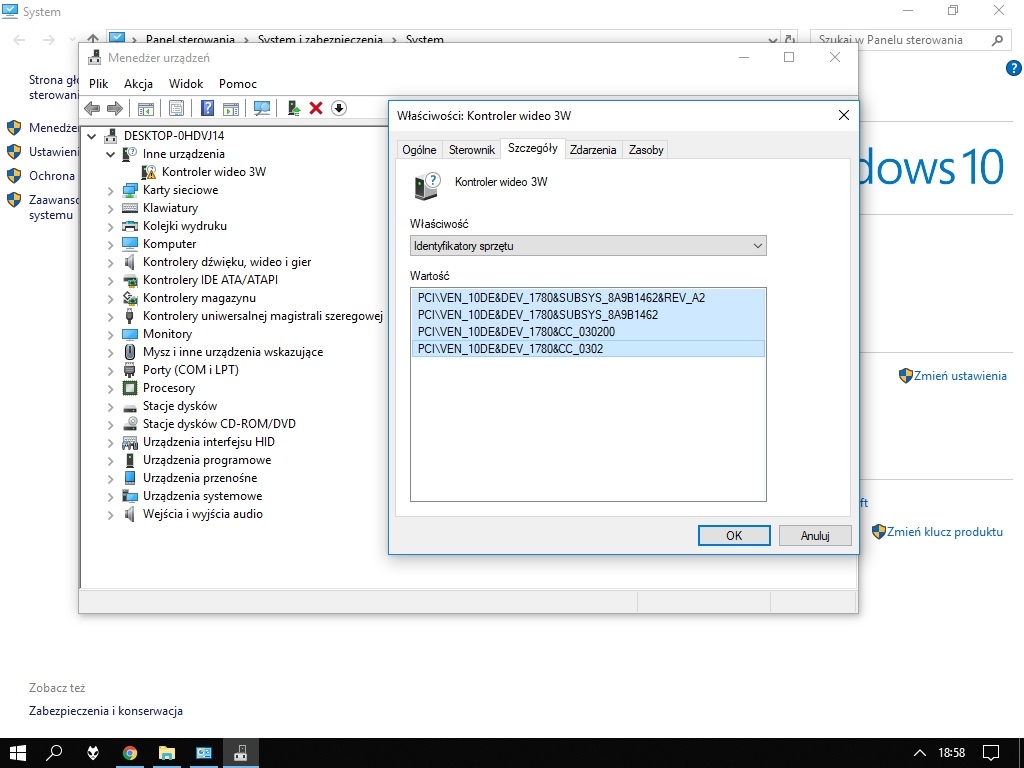Viewport: 1024px width, 768px height.
Task: Expand the Kontrolery IDE ATA/ATAPI category
Action: [x=110, y=280]
